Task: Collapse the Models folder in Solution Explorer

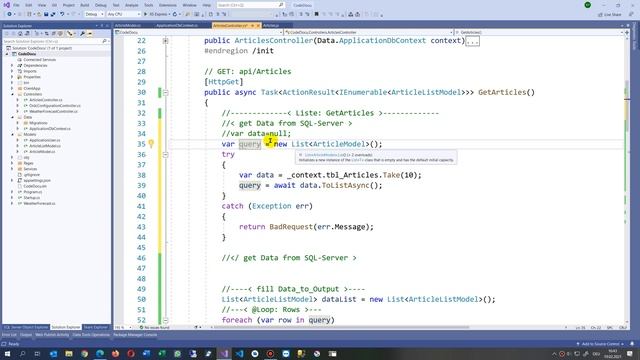Action: point(12,134)
